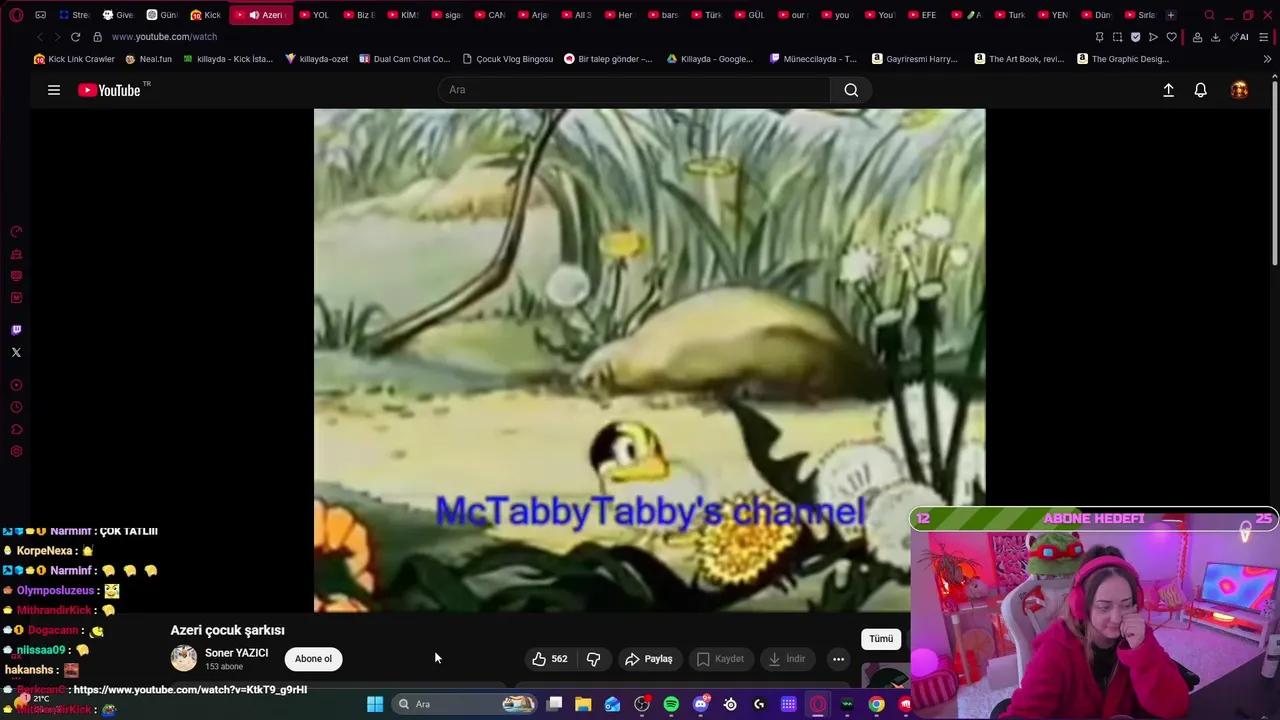Open the GX Cleaner sidebar icon
The height and width of the screenshot is (720, 1280).
pos(16,254)
